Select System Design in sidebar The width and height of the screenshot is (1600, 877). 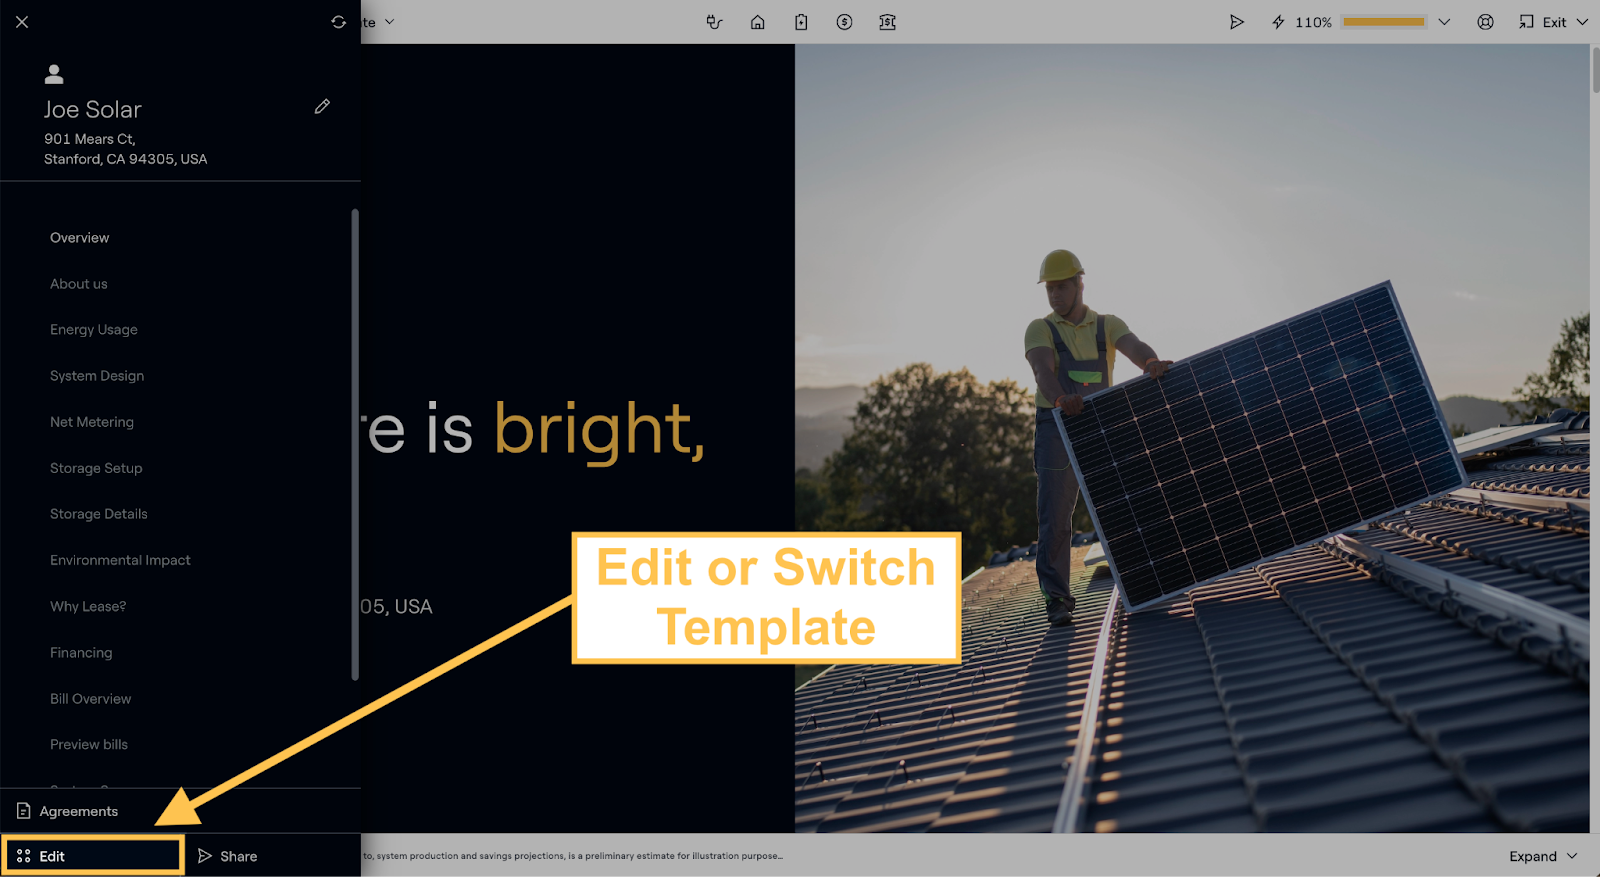click(x=97, y=376)
